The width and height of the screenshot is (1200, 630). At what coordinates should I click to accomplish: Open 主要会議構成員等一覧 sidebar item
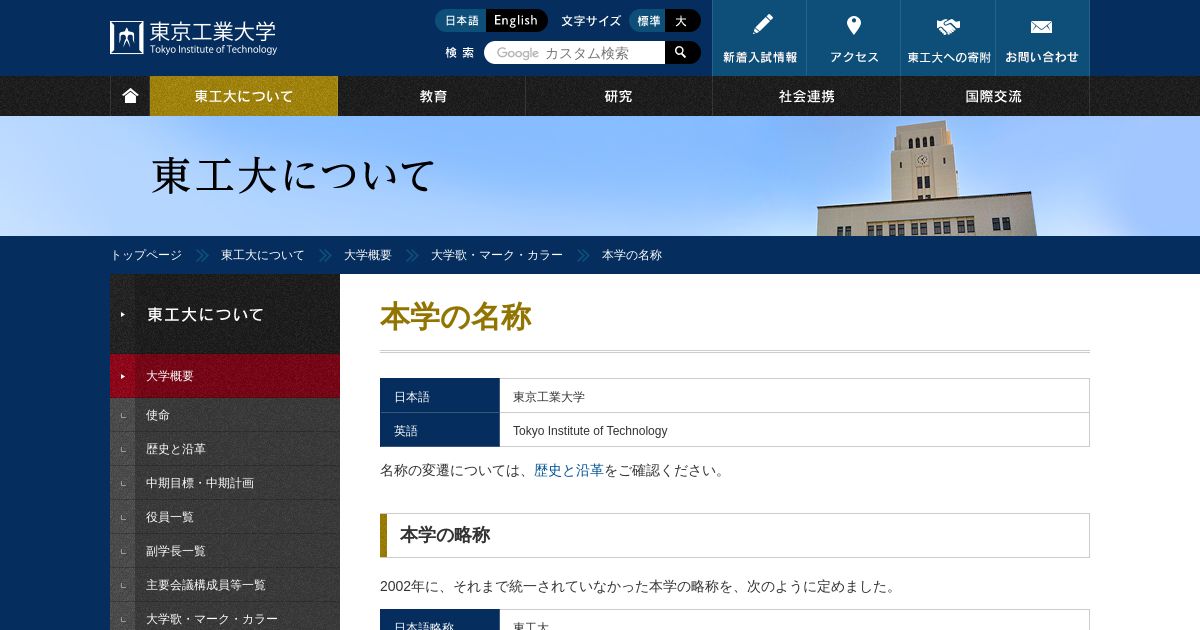pos(225,585)
